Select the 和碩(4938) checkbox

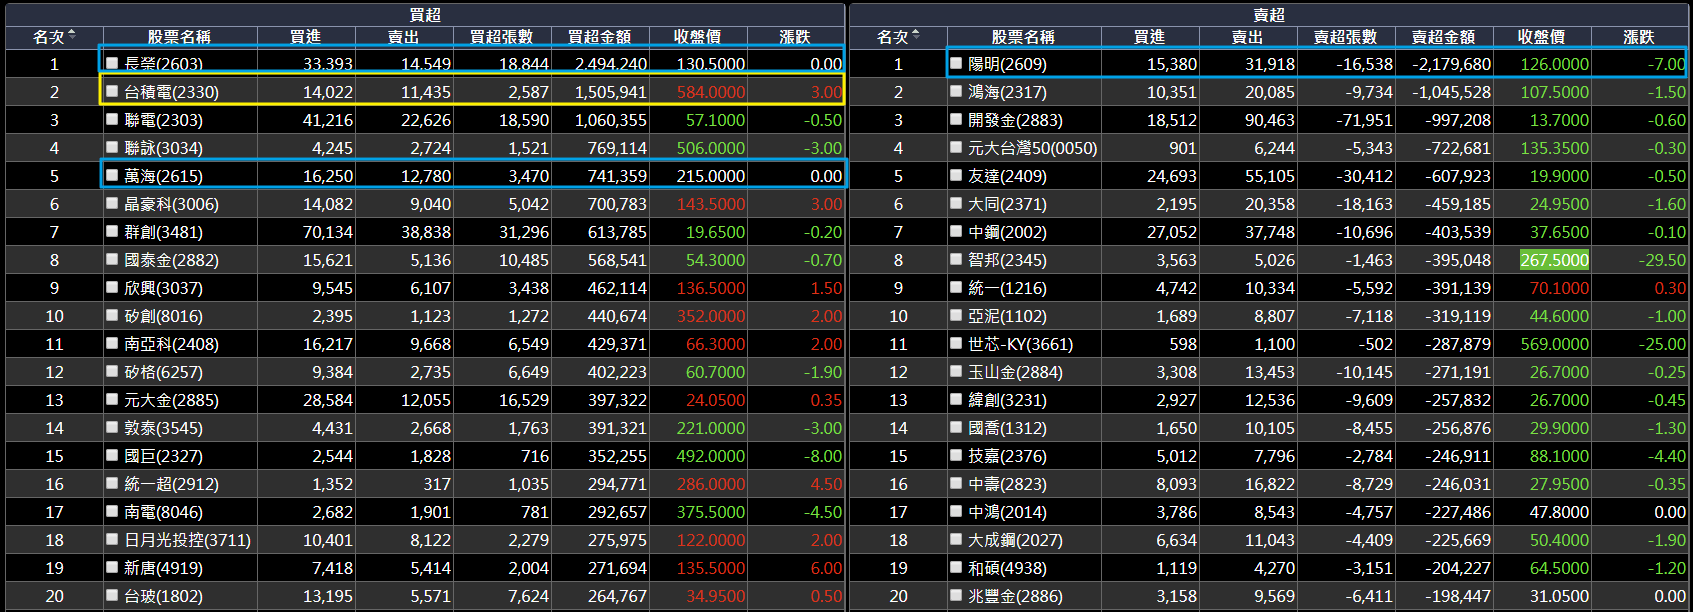click(x=957, y=567)
